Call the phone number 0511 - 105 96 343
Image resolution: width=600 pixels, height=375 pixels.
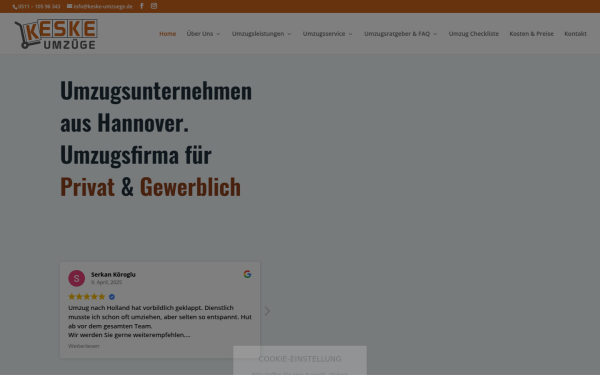coord(37,7)
